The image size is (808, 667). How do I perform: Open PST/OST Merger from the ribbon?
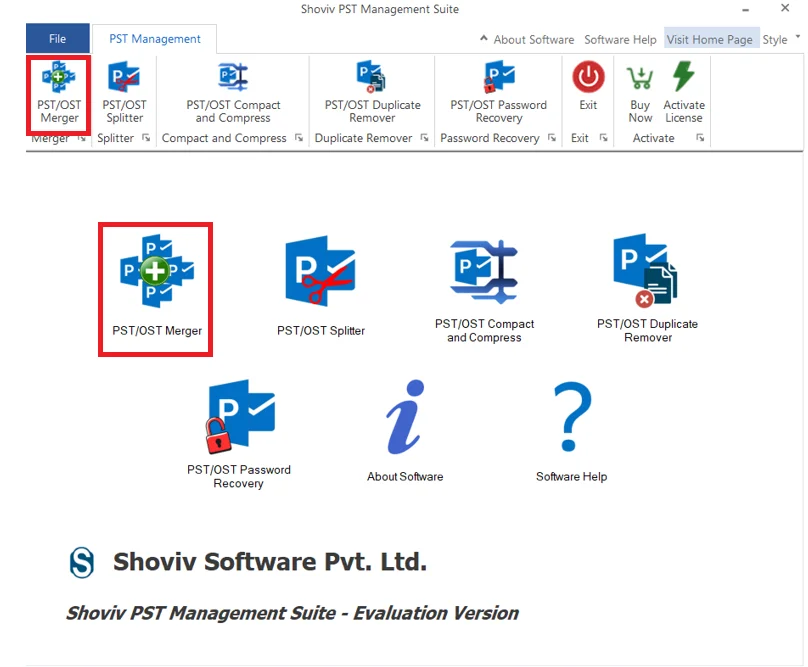(59, 93)
